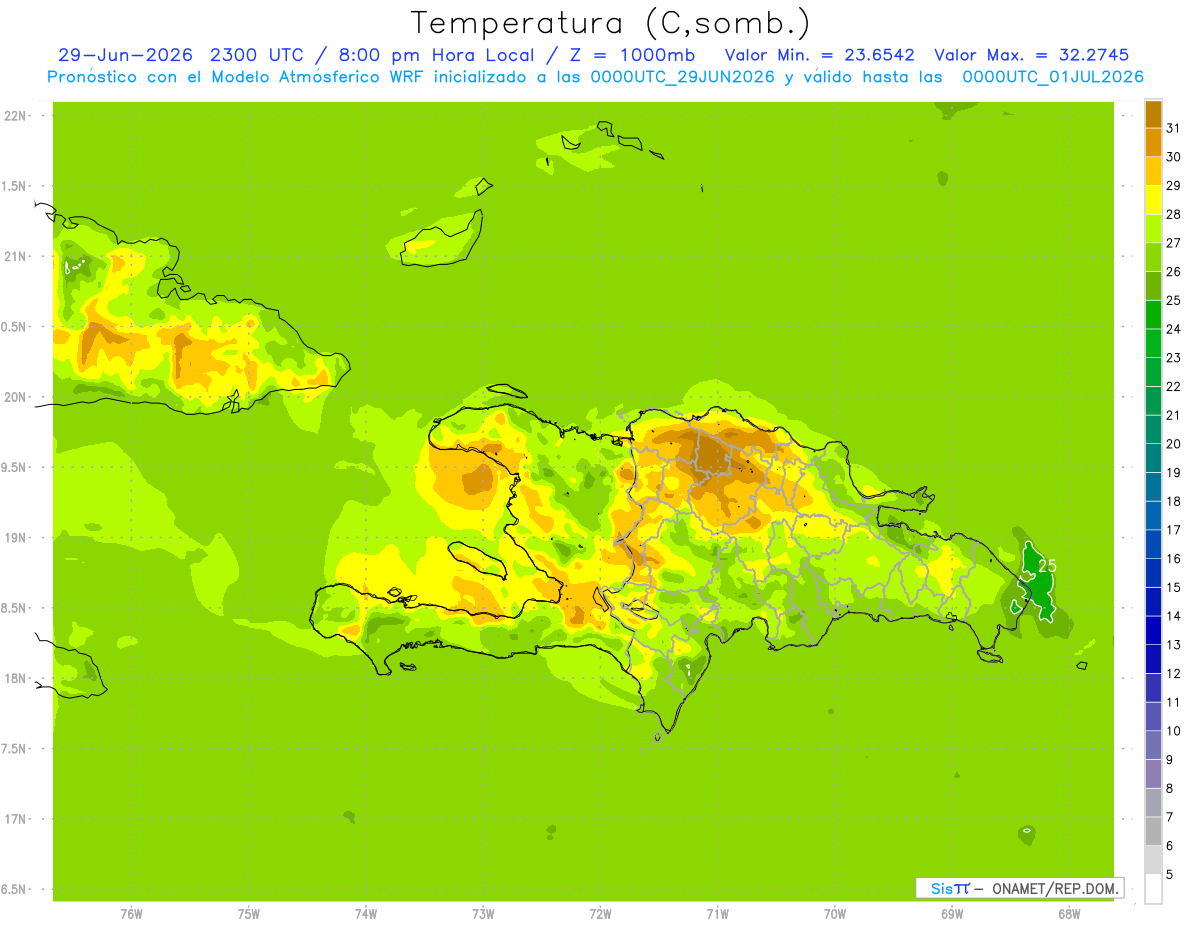Viewport: 1200px width, 927px height.
Task: Click the "69W" longitude label
Action: coord(952,914)
